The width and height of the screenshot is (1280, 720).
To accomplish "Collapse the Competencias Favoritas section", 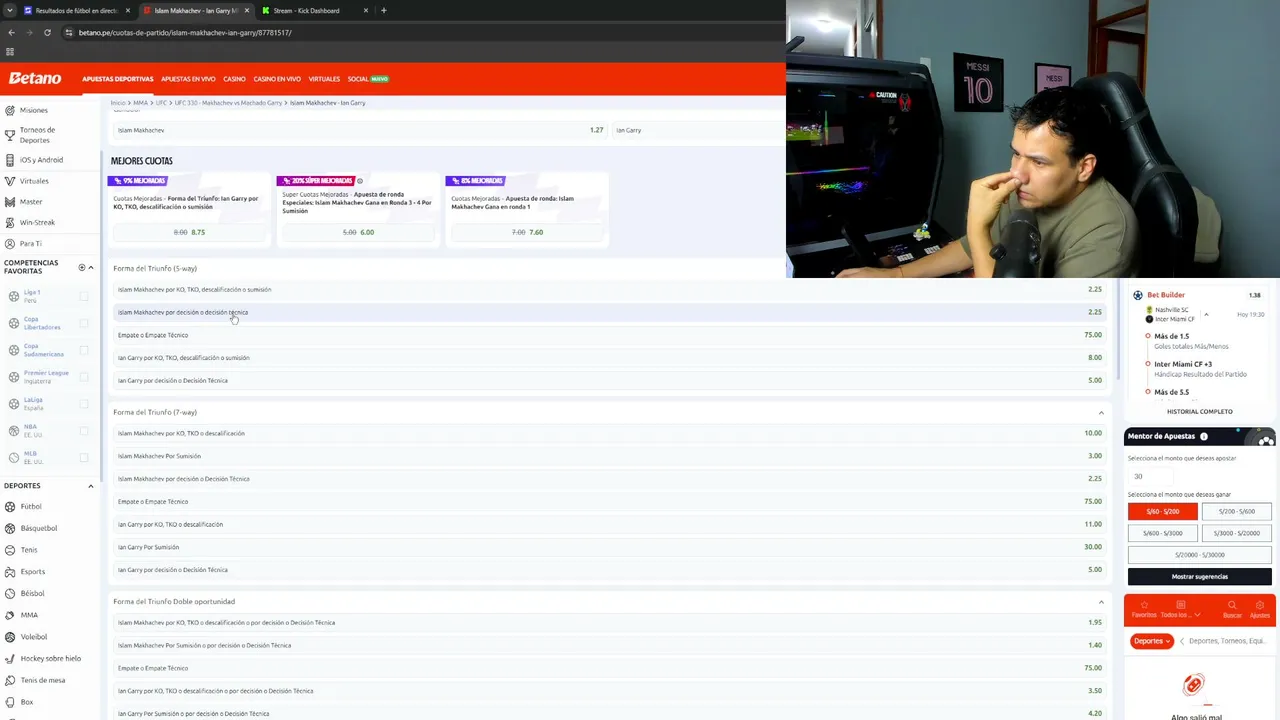I will tap(91, 267).
